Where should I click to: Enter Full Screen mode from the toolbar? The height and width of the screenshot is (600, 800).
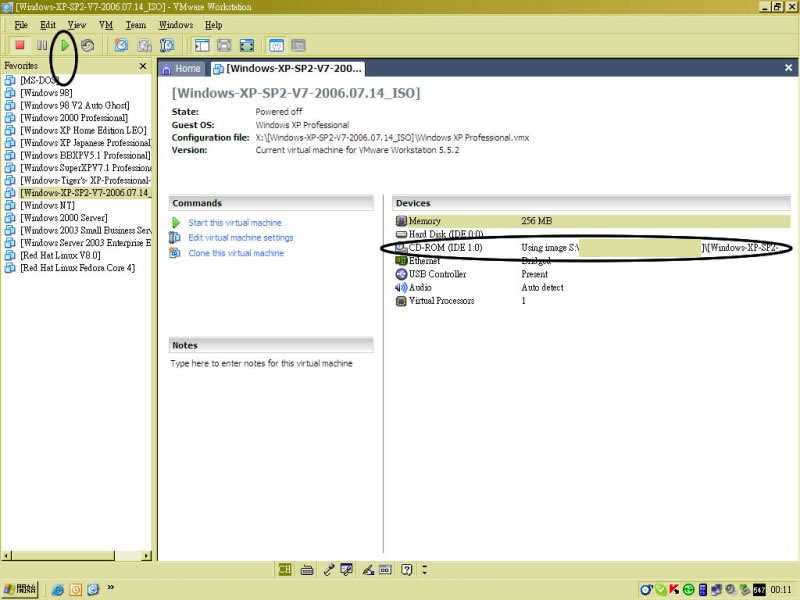coord(247,45)
